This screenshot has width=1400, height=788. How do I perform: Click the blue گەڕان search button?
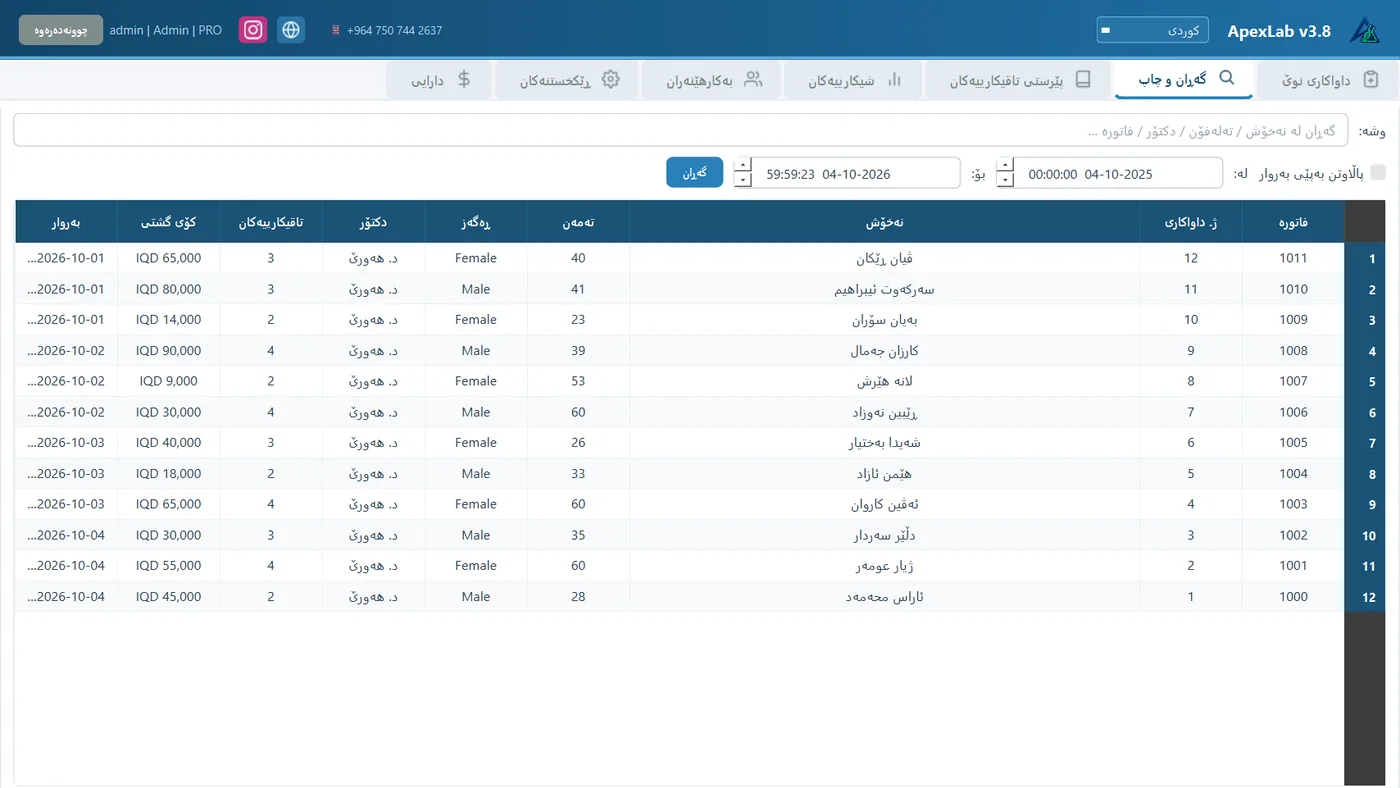694,173
